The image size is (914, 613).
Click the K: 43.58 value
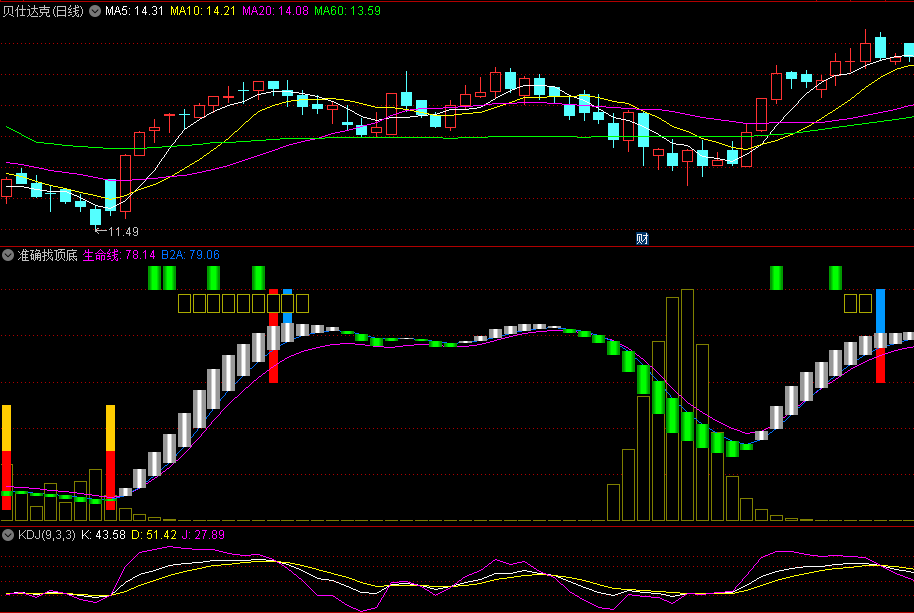click(x=103, y=535)
